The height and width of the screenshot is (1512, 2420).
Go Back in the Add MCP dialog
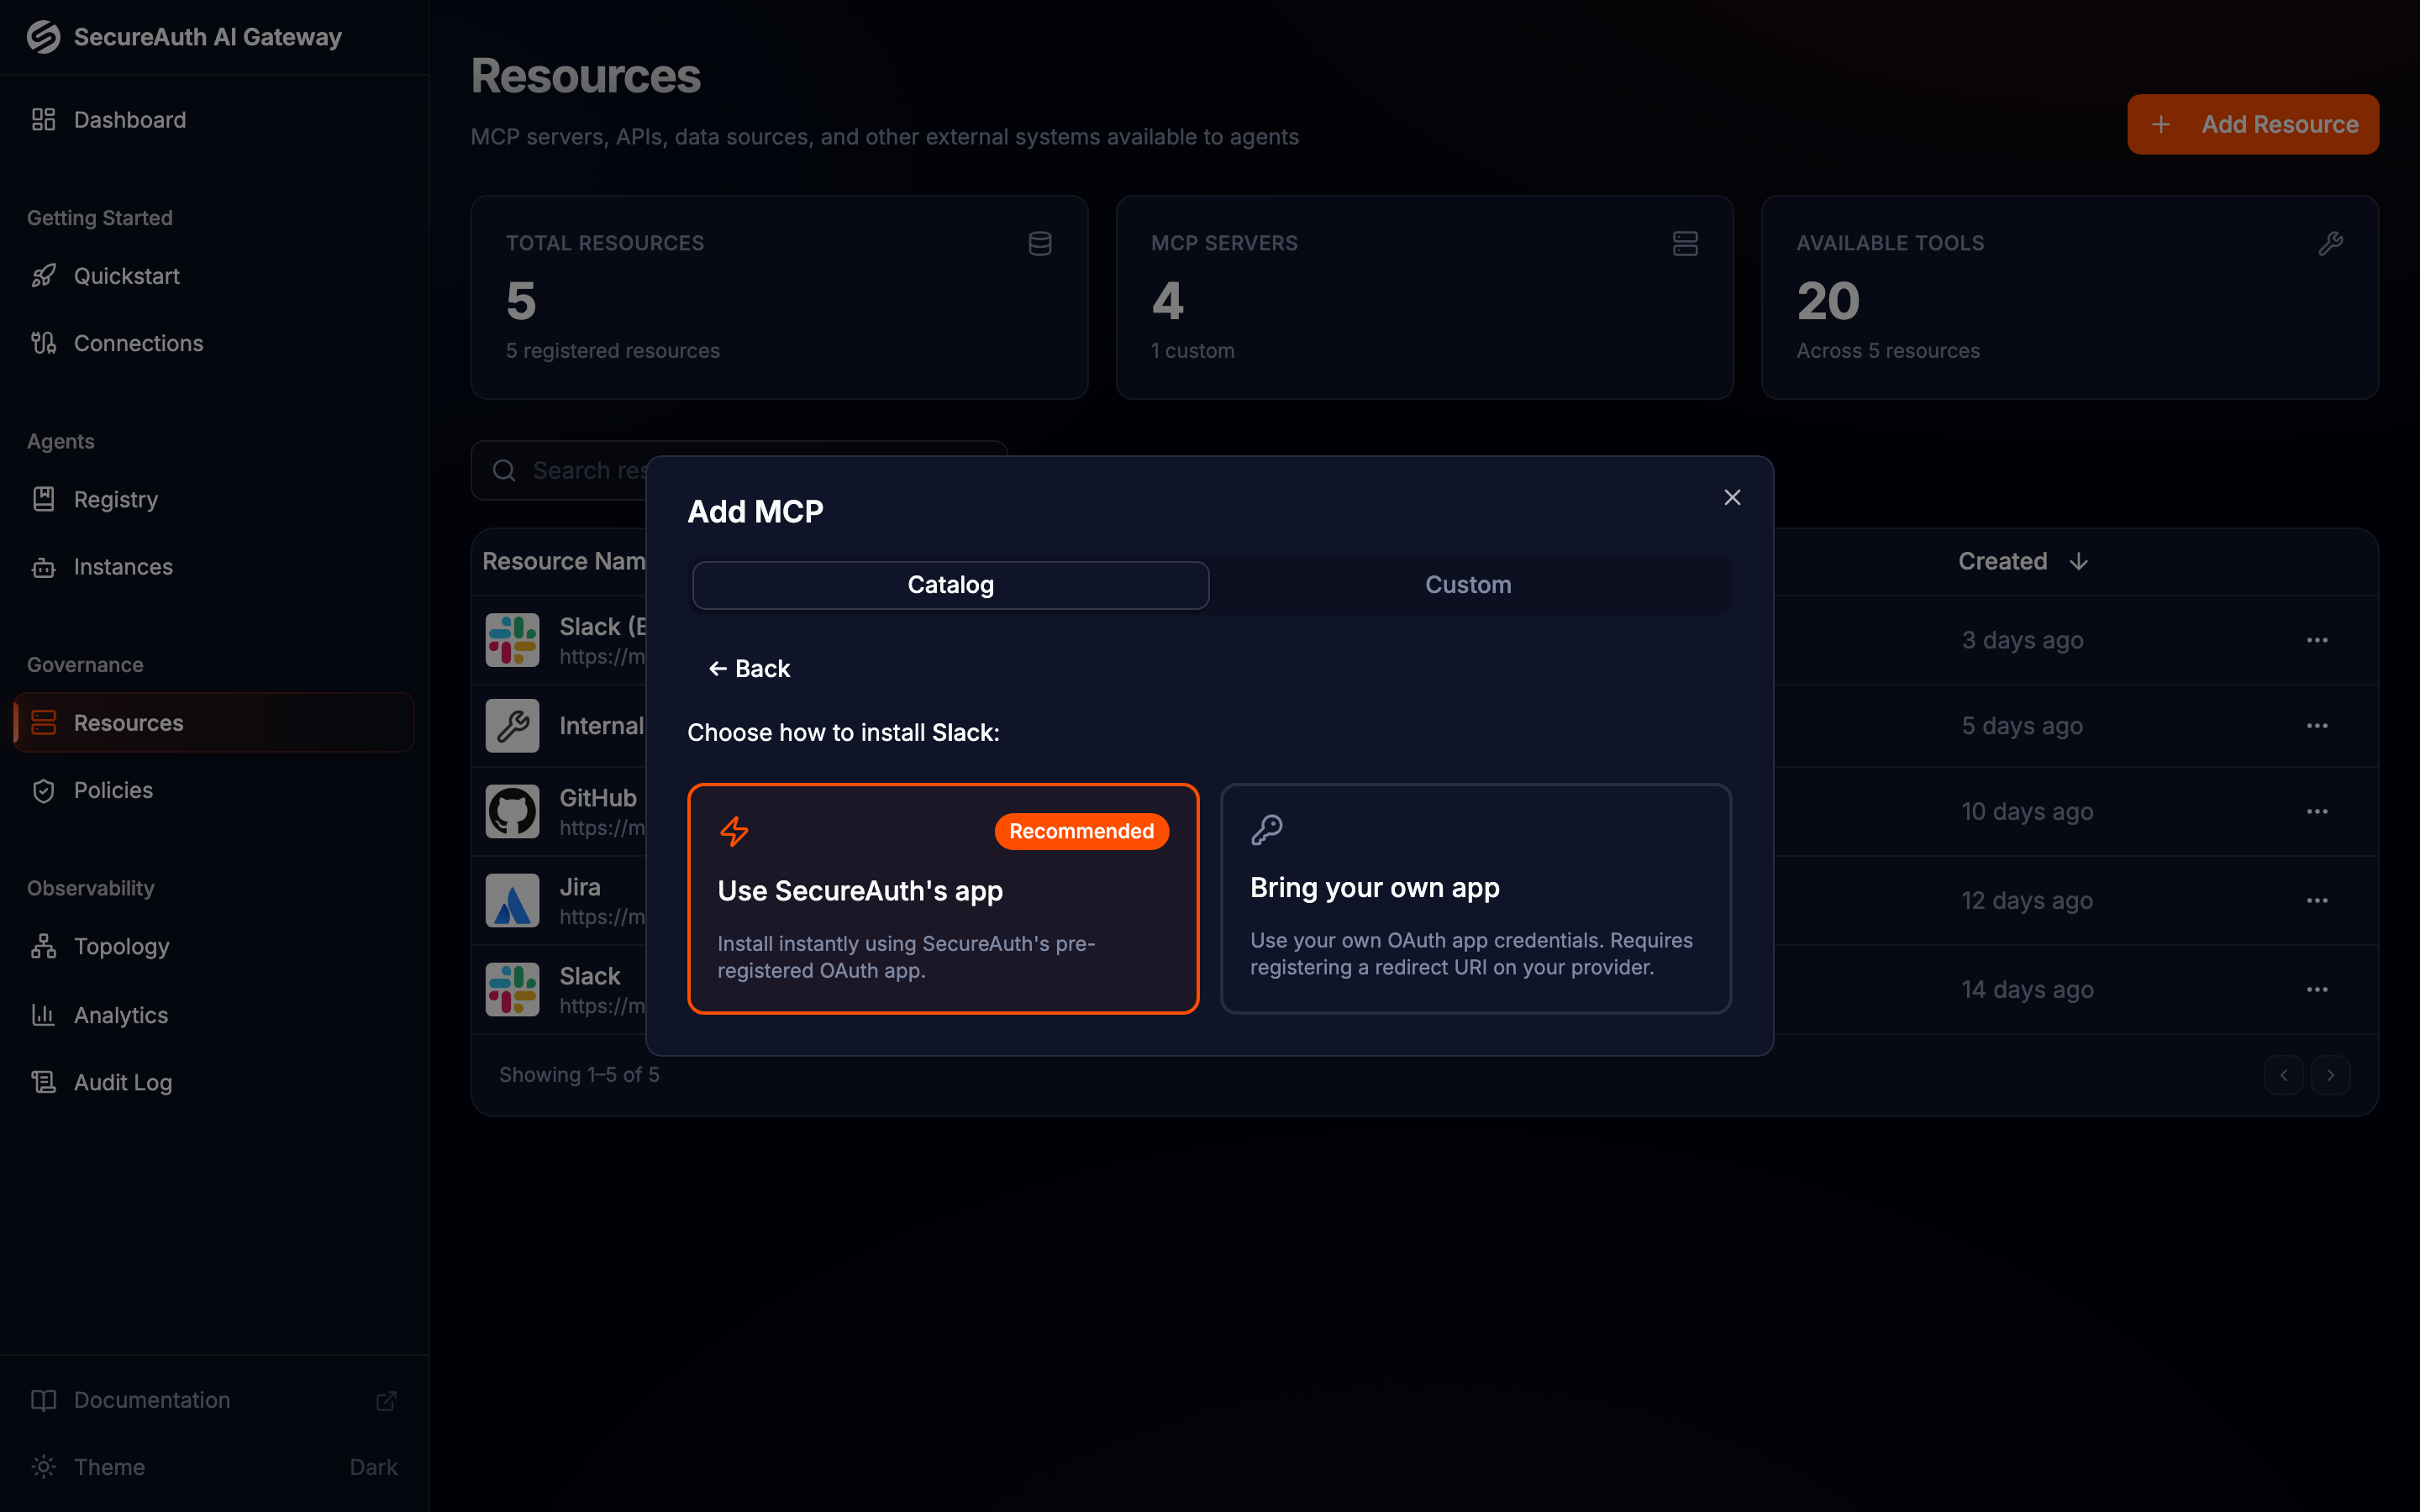[749, 669]
